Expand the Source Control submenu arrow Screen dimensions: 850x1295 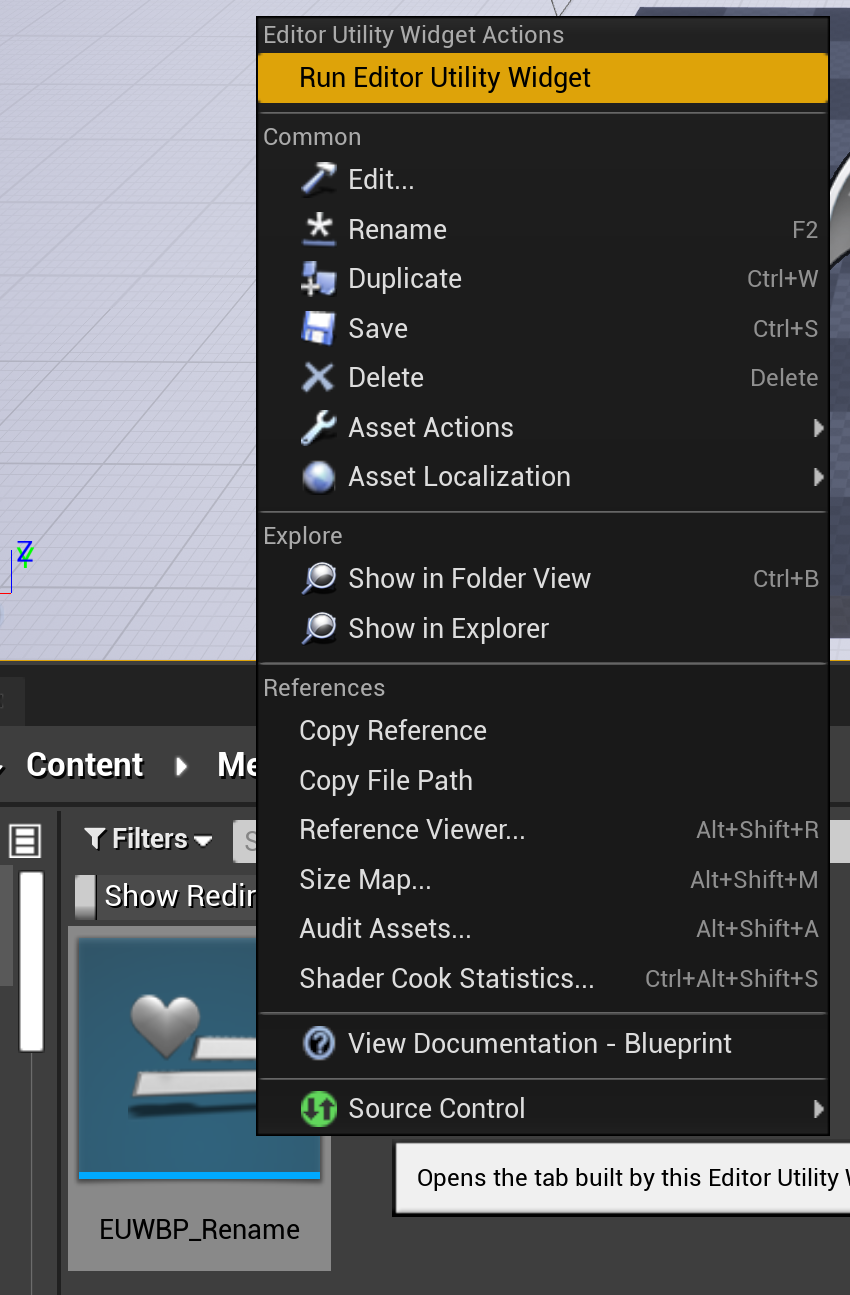pos(818,1108)
